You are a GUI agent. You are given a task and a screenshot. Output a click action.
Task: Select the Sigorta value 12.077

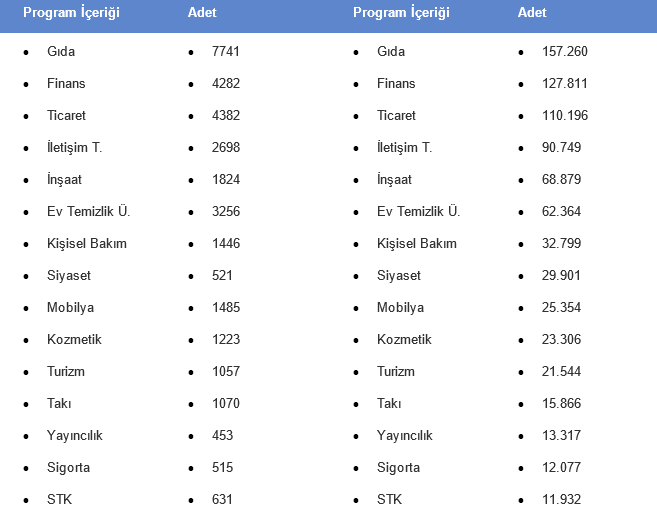pyautogui.click(x=561, y=467)
